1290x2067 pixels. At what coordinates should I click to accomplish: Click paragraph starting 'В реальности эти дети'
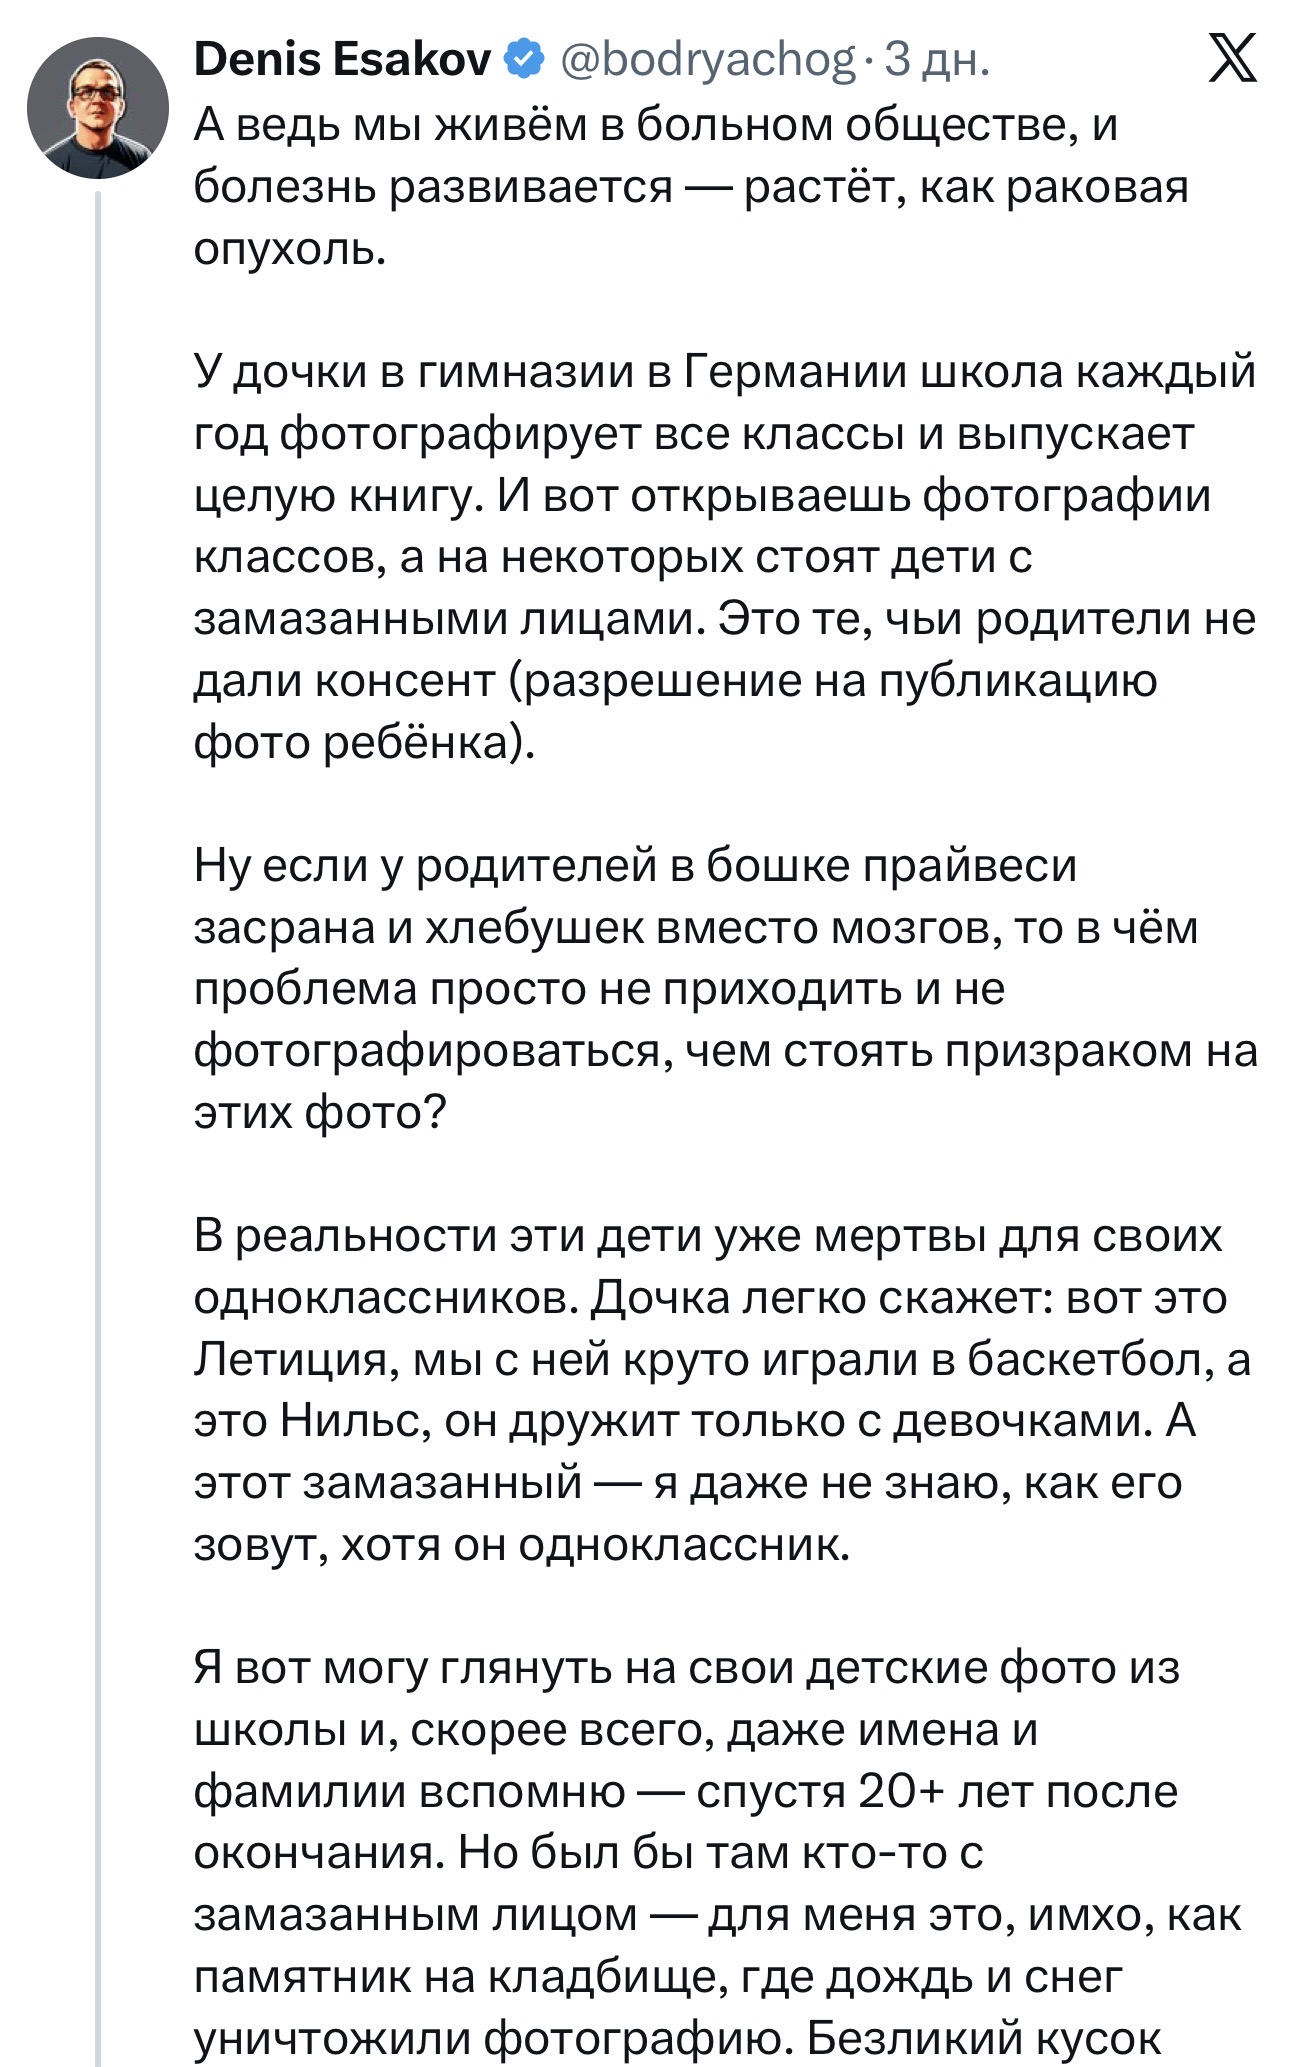point(722,1390)
